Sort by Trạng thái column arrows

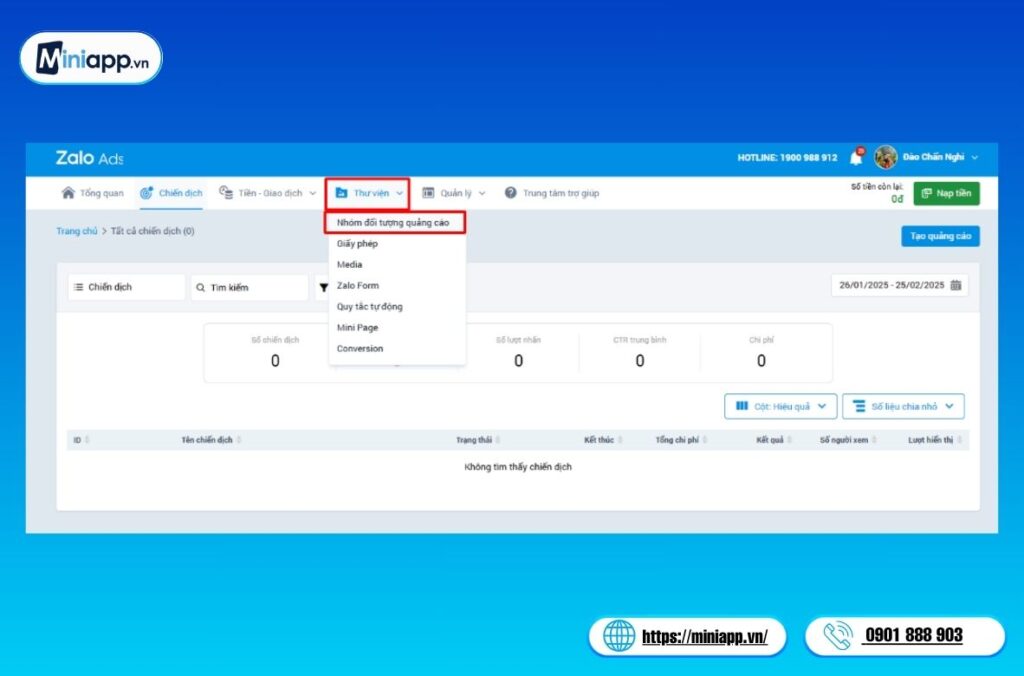498,440
